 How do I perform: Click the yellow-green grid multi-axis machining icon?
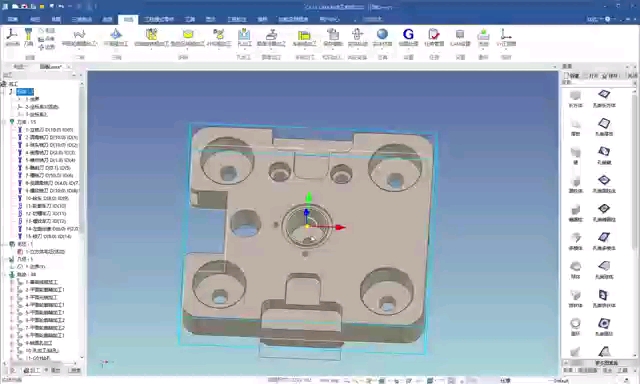[151, 34]
